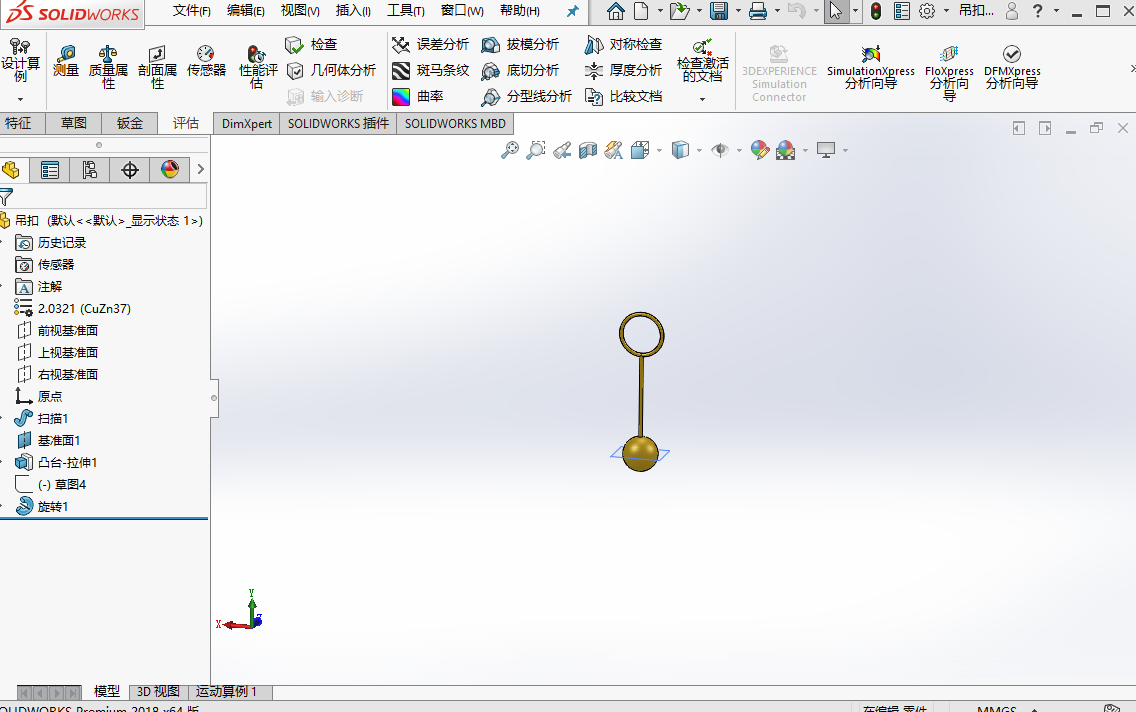Expand more manager tabs arrow
Screen dimensions: 1136x712
(x=201, y=169)
